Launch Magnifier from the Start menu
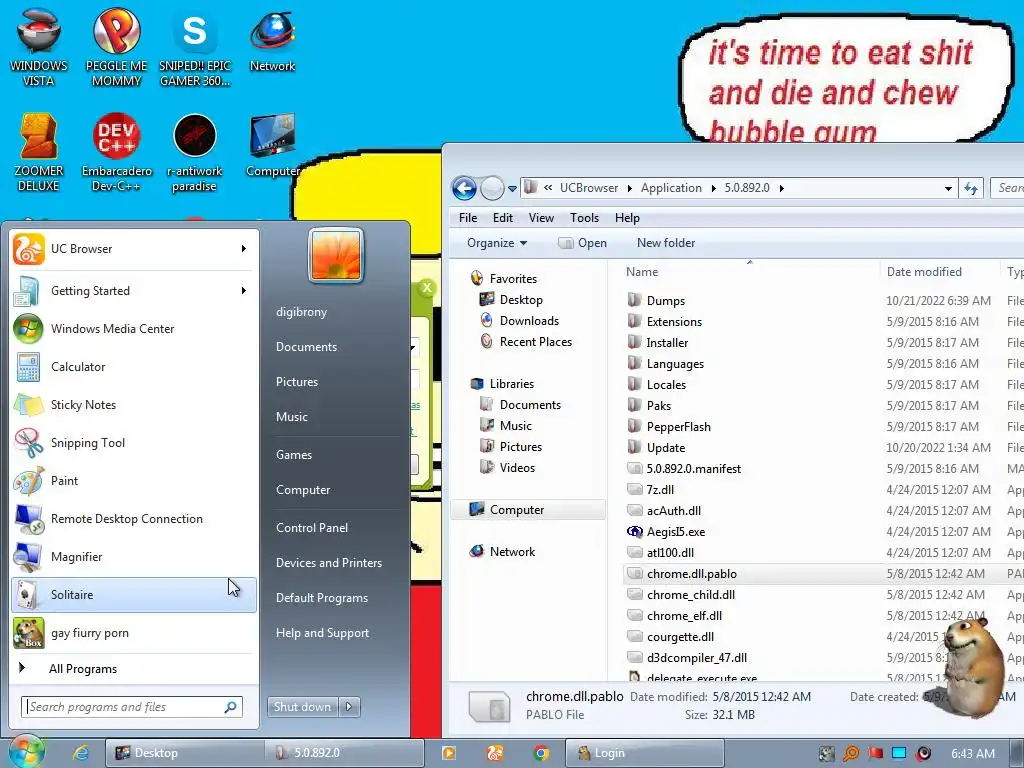 click(134, 556)
